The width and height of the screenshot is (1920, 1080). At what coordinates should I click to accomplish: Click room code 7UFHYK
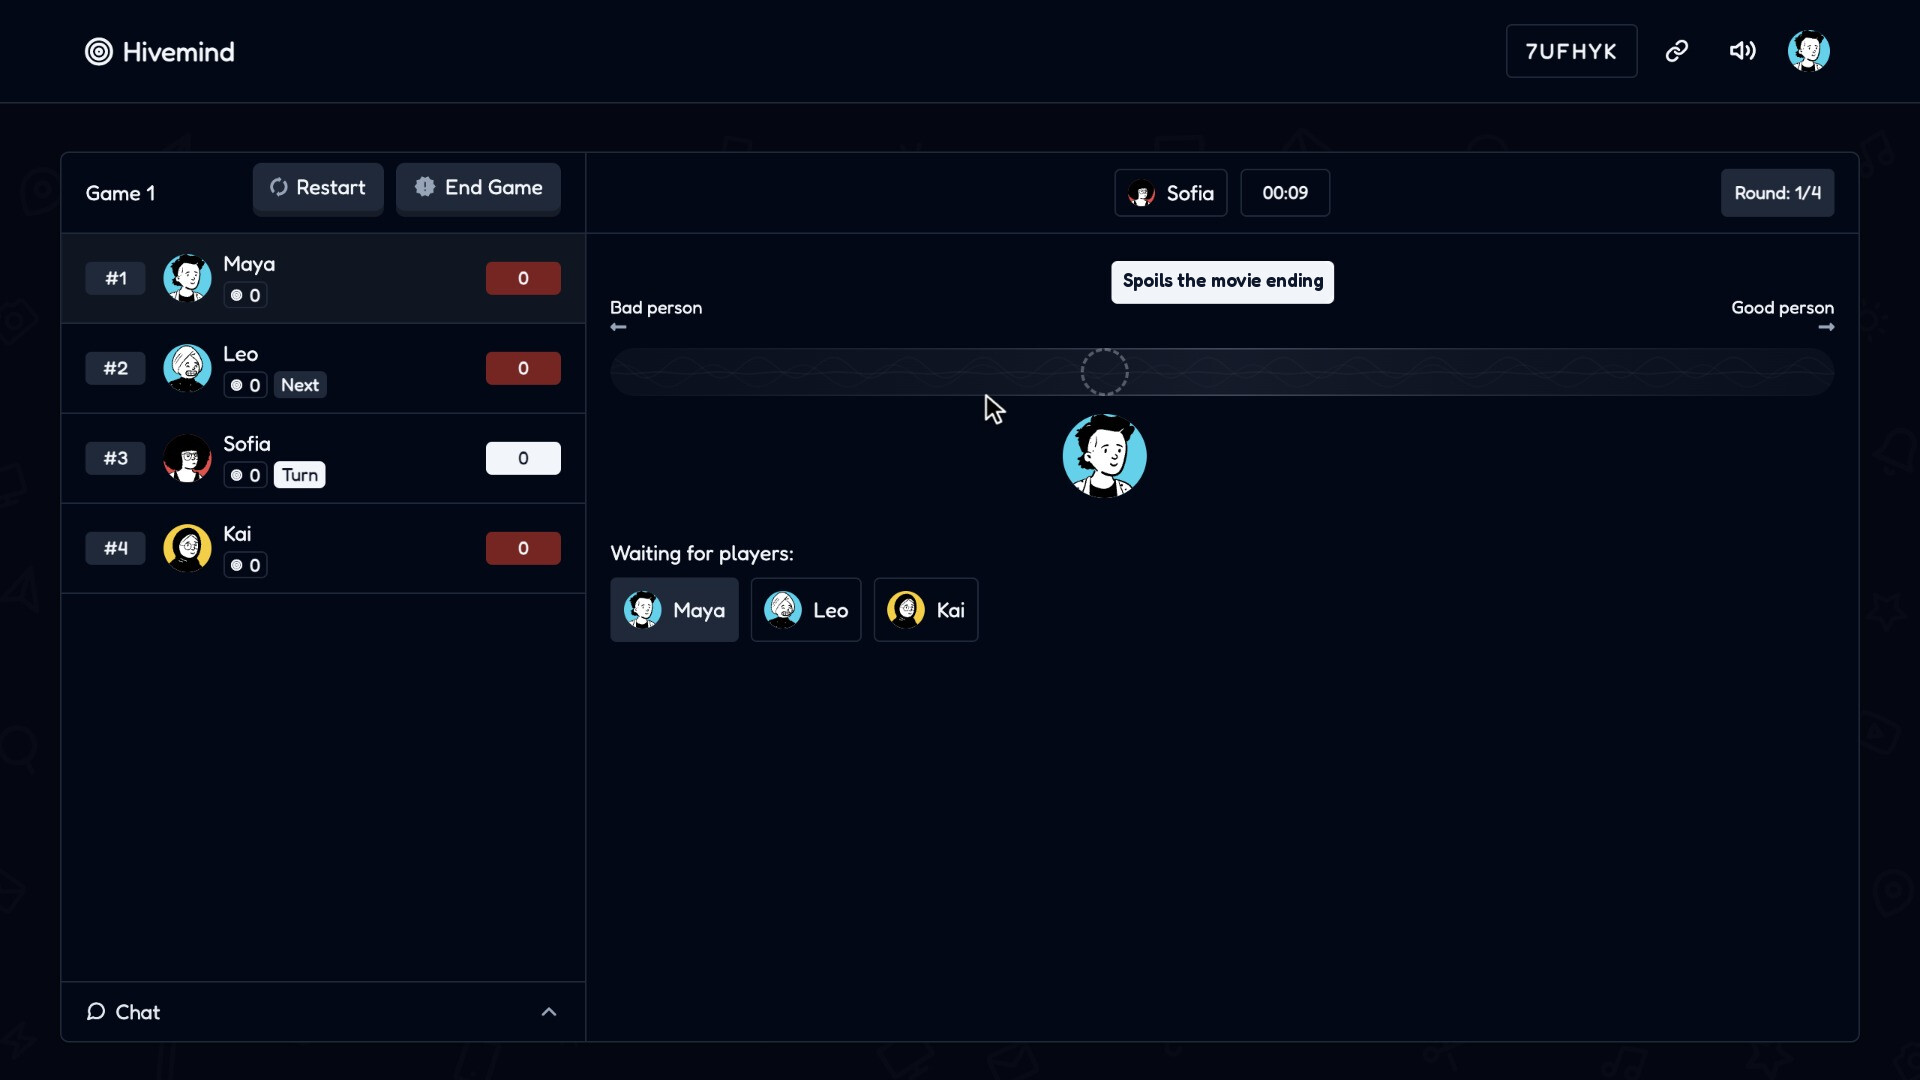coord(1571,51)
